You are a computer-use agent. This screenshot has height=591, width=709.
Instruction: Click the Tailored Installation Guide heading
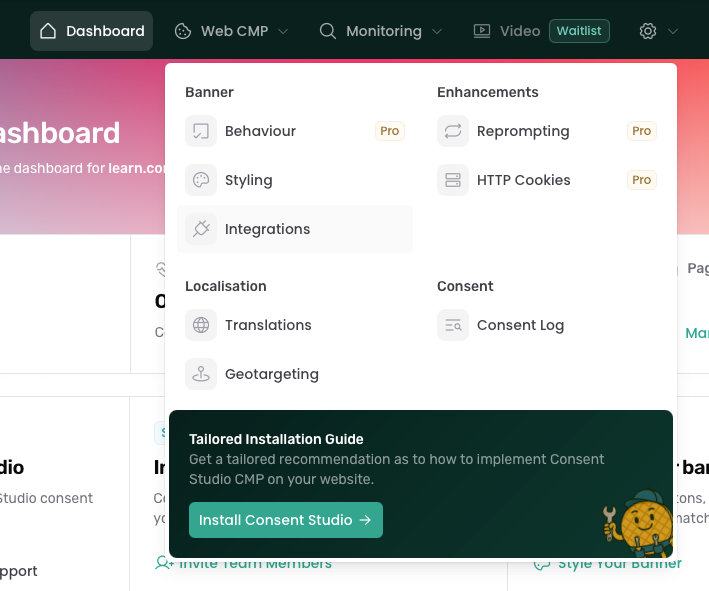[276, 439]
